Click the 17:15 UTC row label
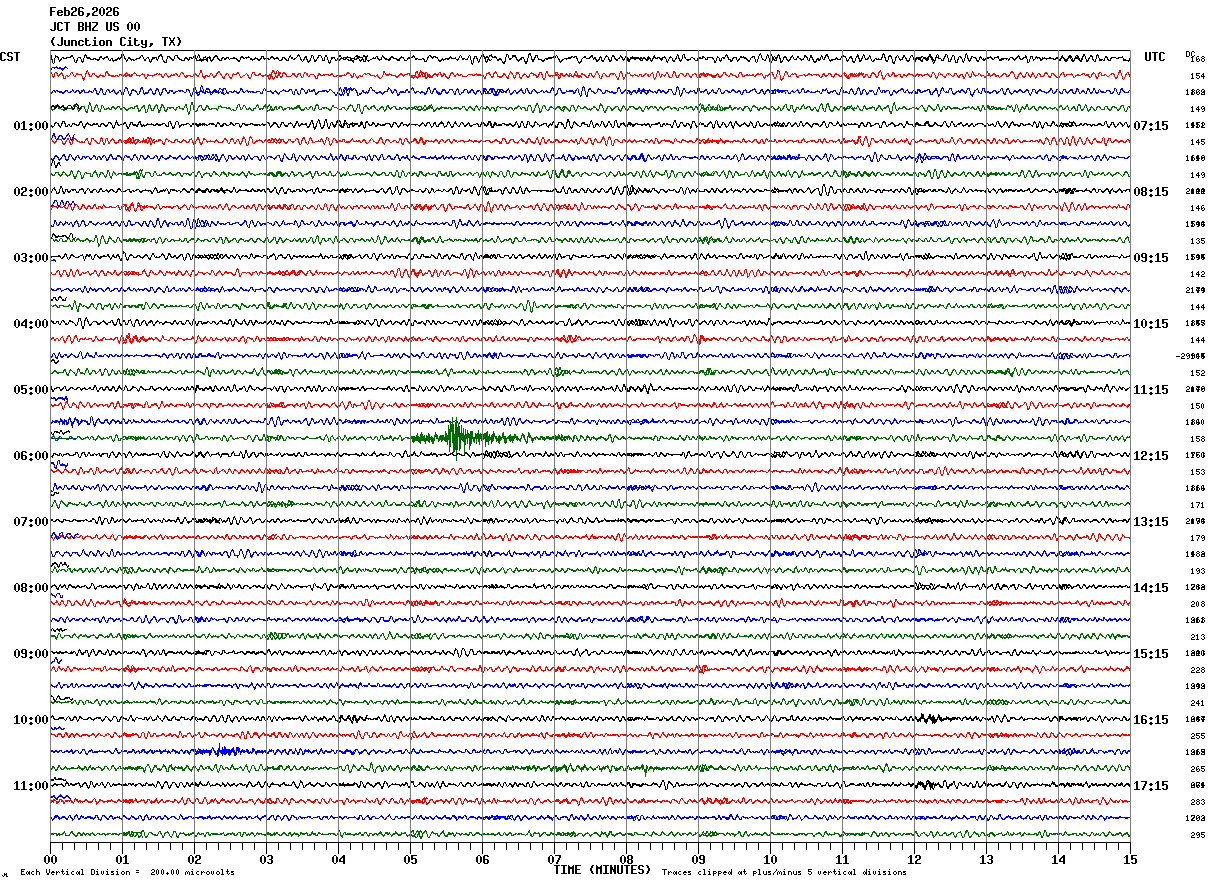The image size is (1210, 886). (1151, 786)
